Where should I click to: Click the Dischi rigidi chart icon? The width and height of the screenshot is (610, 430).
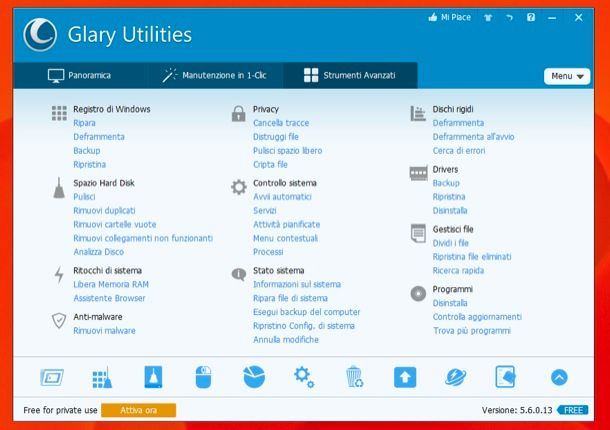pos(418,113)
